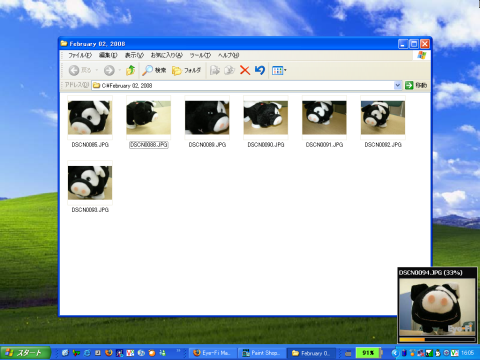Open the ヘルプ (Help) menu
Screen dimensions: 480x360
click(229, 55)
